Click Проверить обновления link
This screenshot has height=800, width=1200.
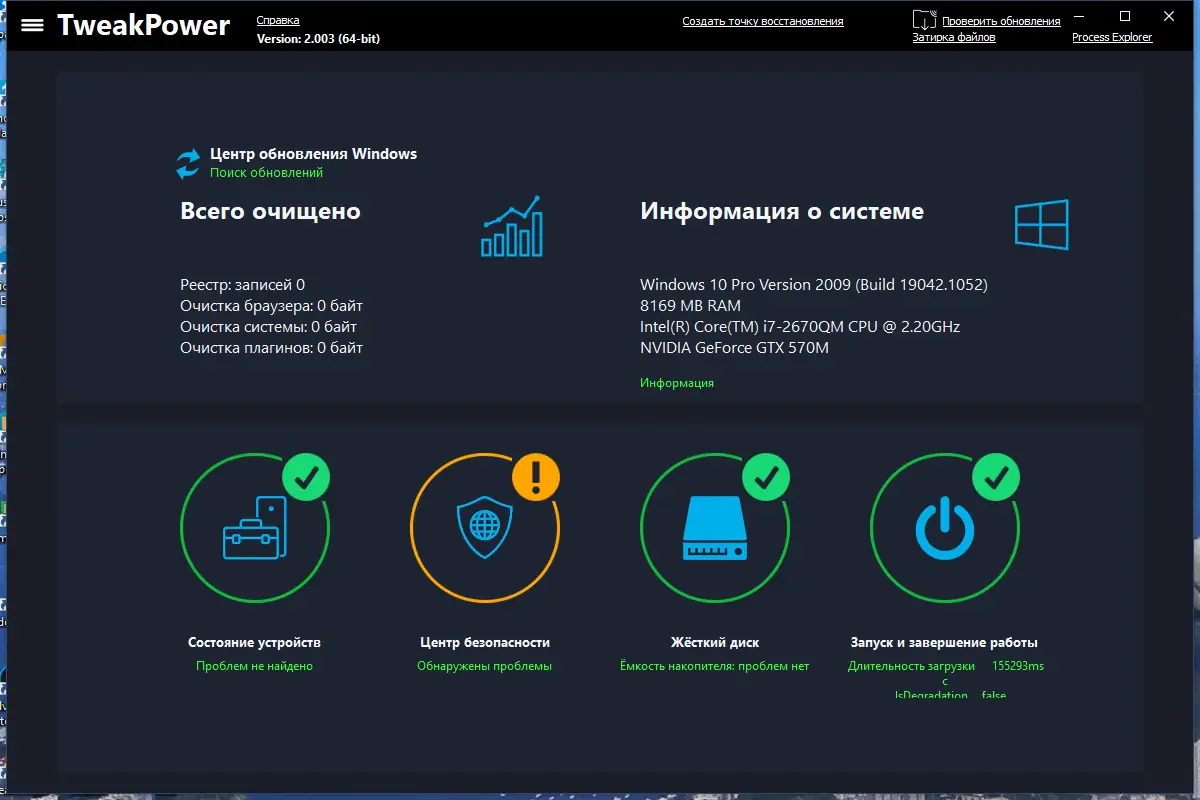coord(1001,21)
